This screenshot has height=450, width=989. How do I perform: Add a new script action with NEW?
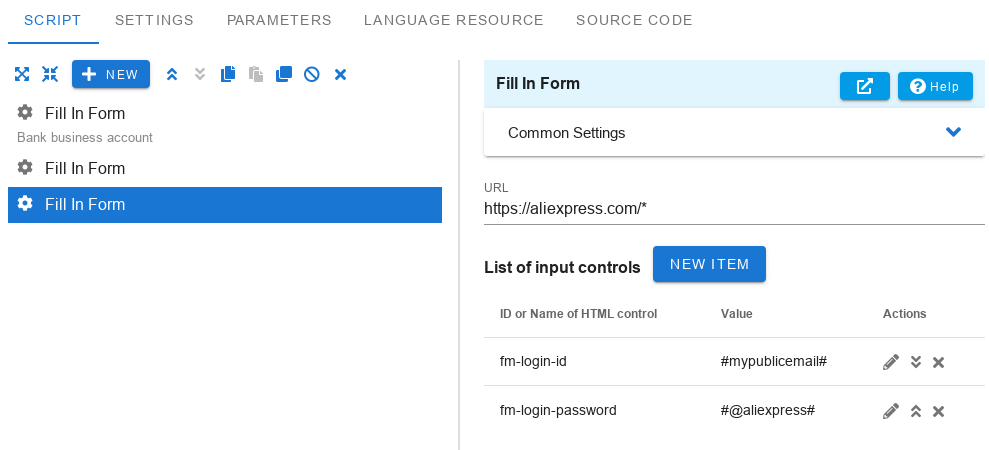[111, 74]
